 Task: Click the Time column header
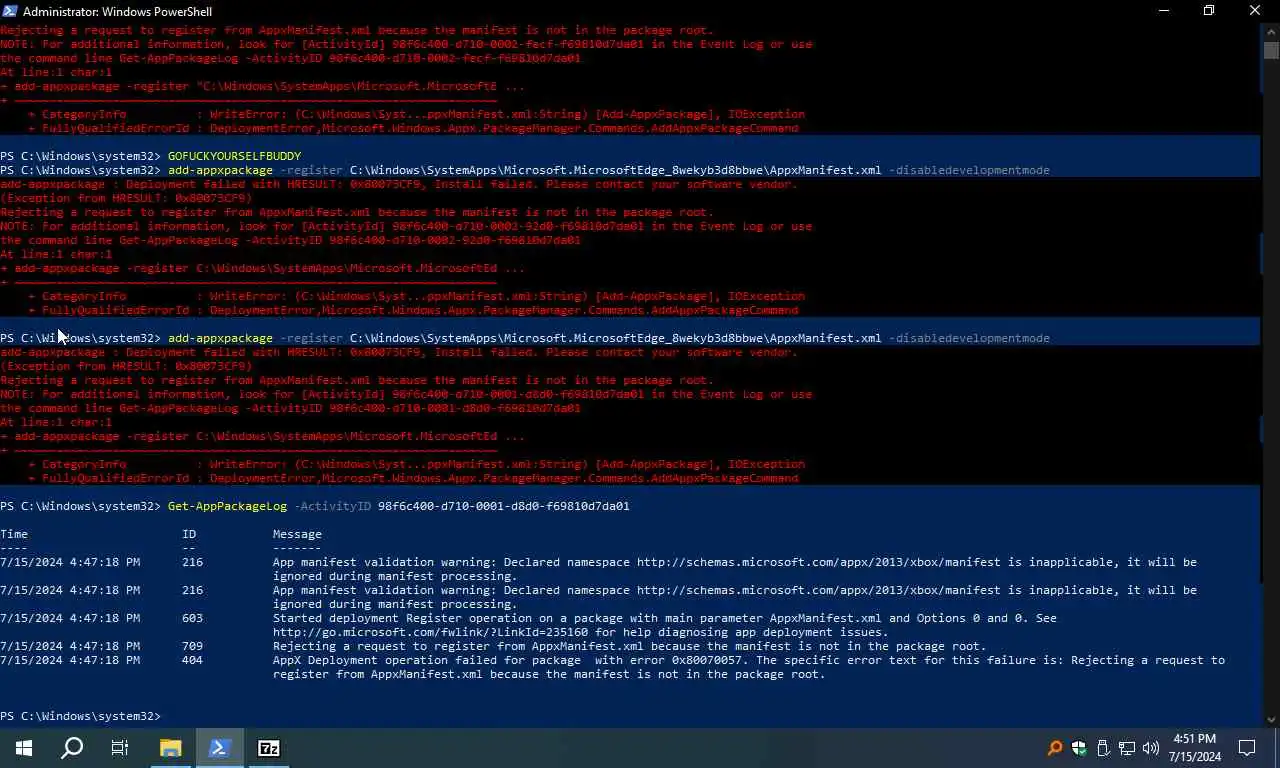(14, 534)
